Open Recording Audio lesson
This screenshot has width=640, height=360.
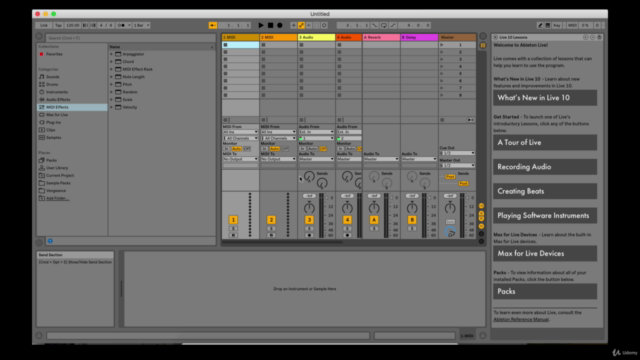[545, 167]
